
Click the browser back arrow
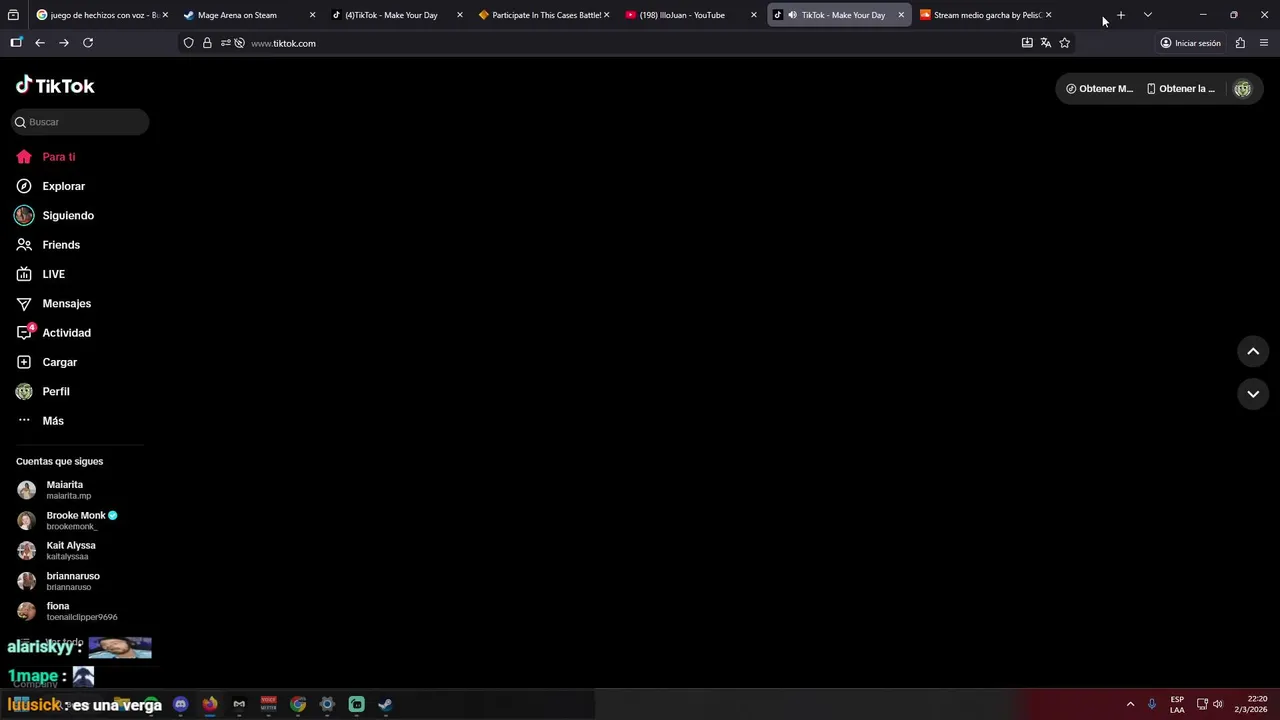click(x=40, y=43)
